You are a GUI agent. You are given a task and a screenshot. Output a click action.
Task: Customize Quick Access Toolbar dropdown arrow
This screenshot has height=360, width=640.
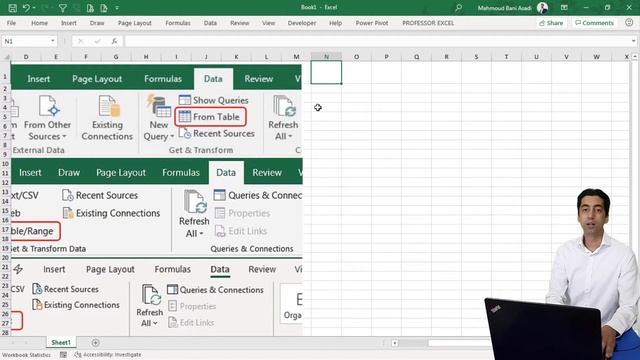point(117,8)
